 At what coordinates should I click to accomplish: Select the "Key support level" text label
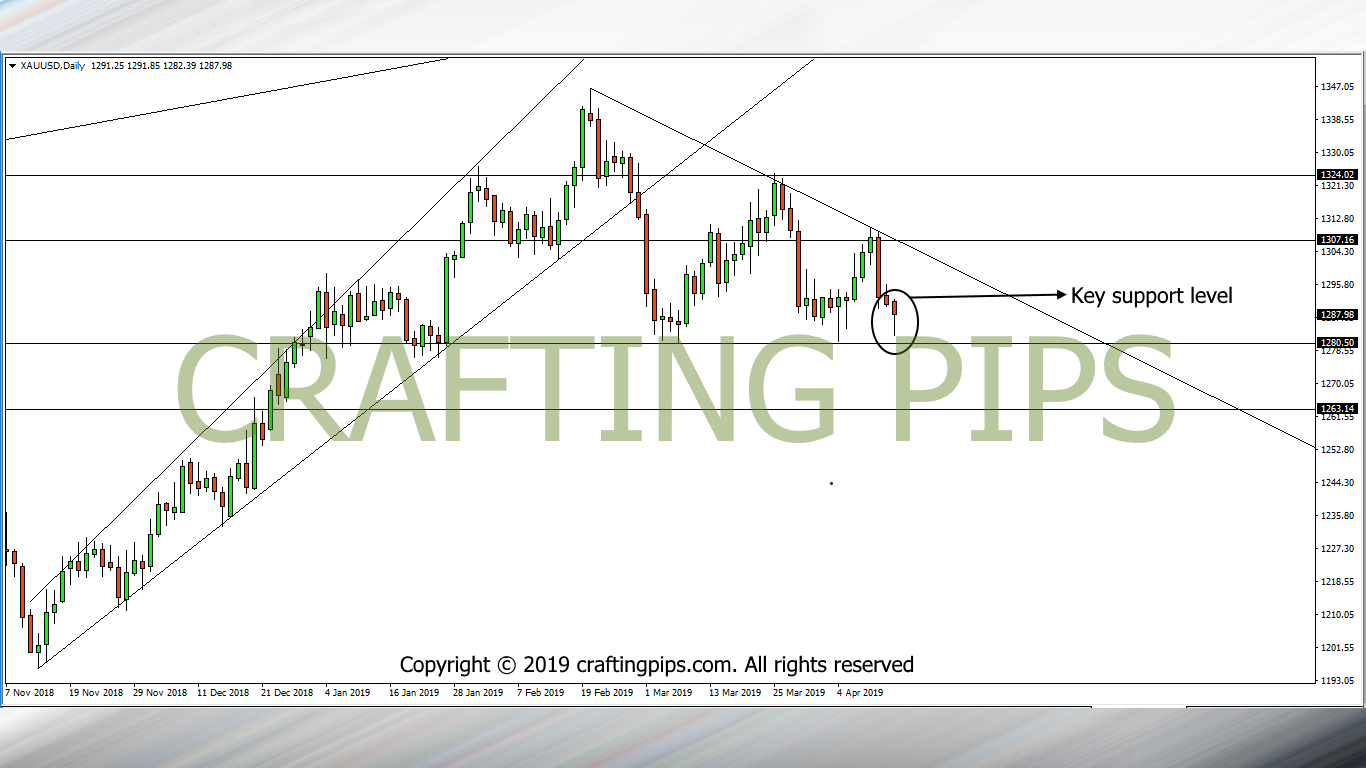click(x=1152, y=296)
